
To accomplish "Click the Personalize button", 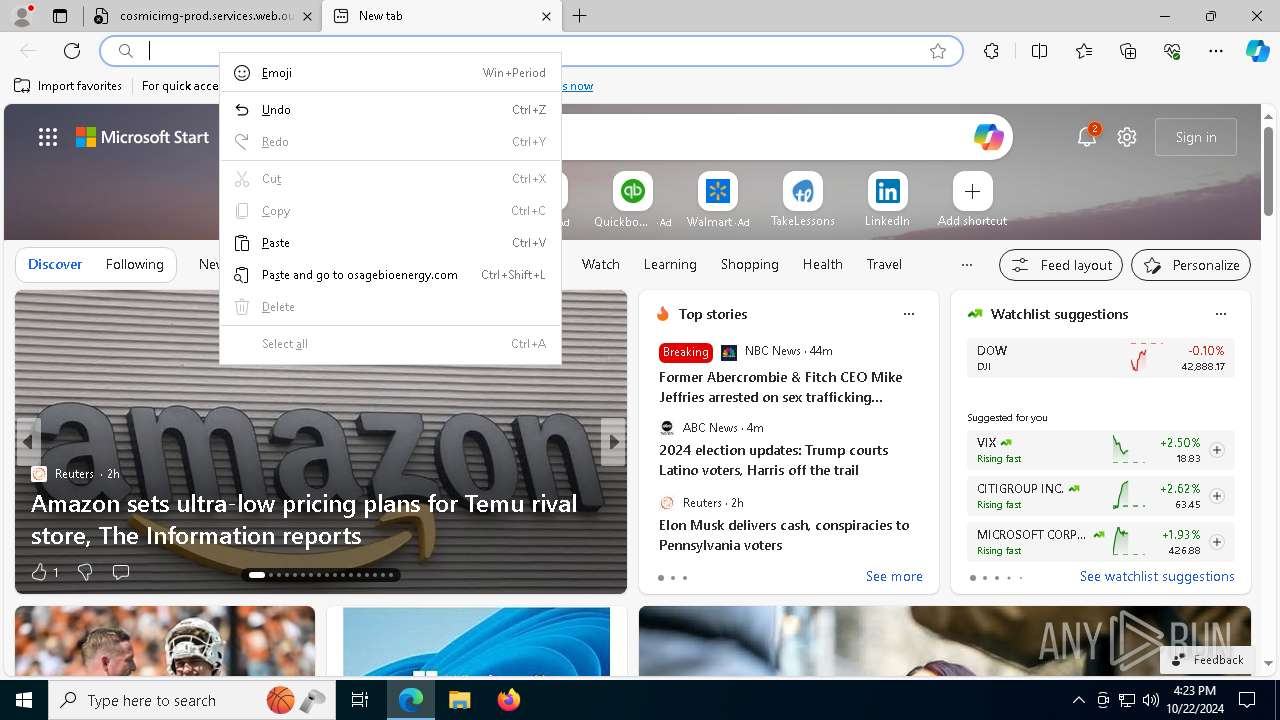I will (1191, 265).
